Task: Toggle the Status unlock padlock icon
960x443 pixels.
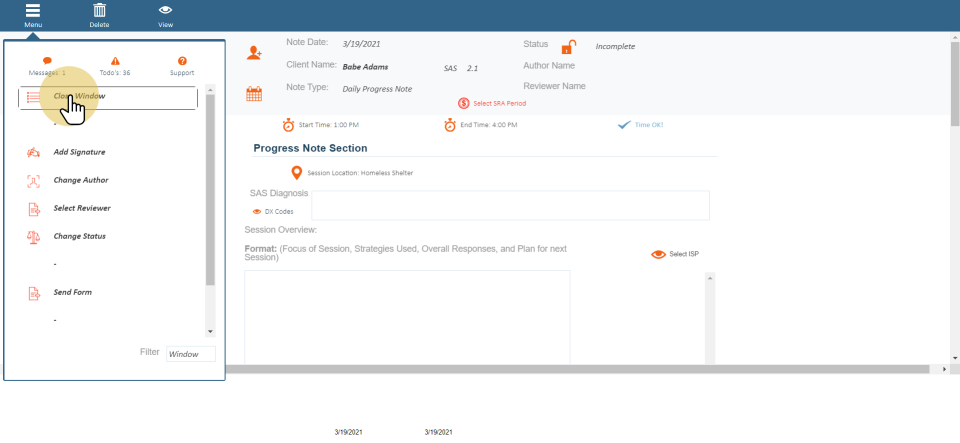Action: [568, 47]
